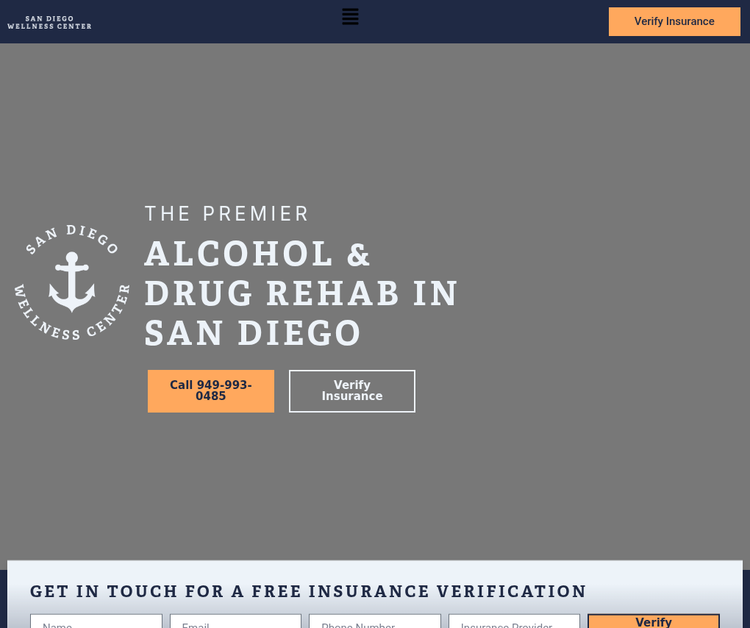The height and width of the screenshot is (628, 750).
Task: Click the Insurance Provider input field
Action: 514,621
